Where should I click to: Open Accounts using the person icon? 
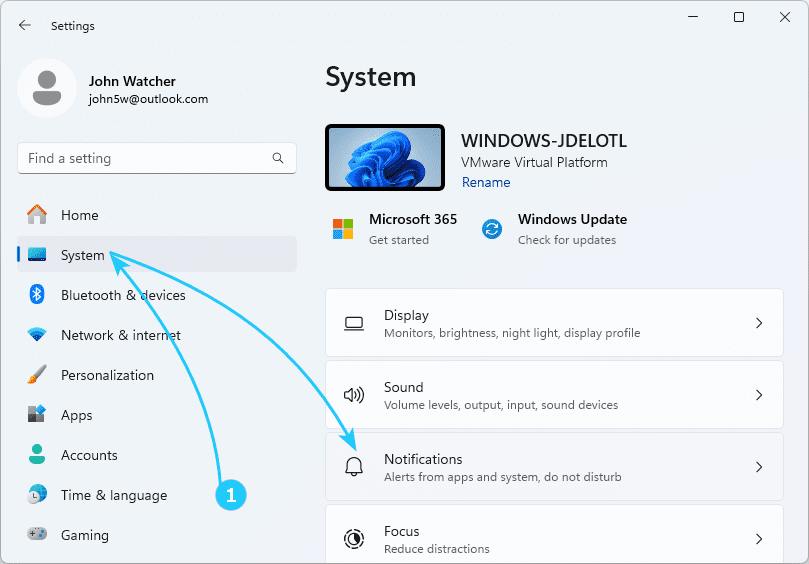pyautogui.click(x=37, y=455)
